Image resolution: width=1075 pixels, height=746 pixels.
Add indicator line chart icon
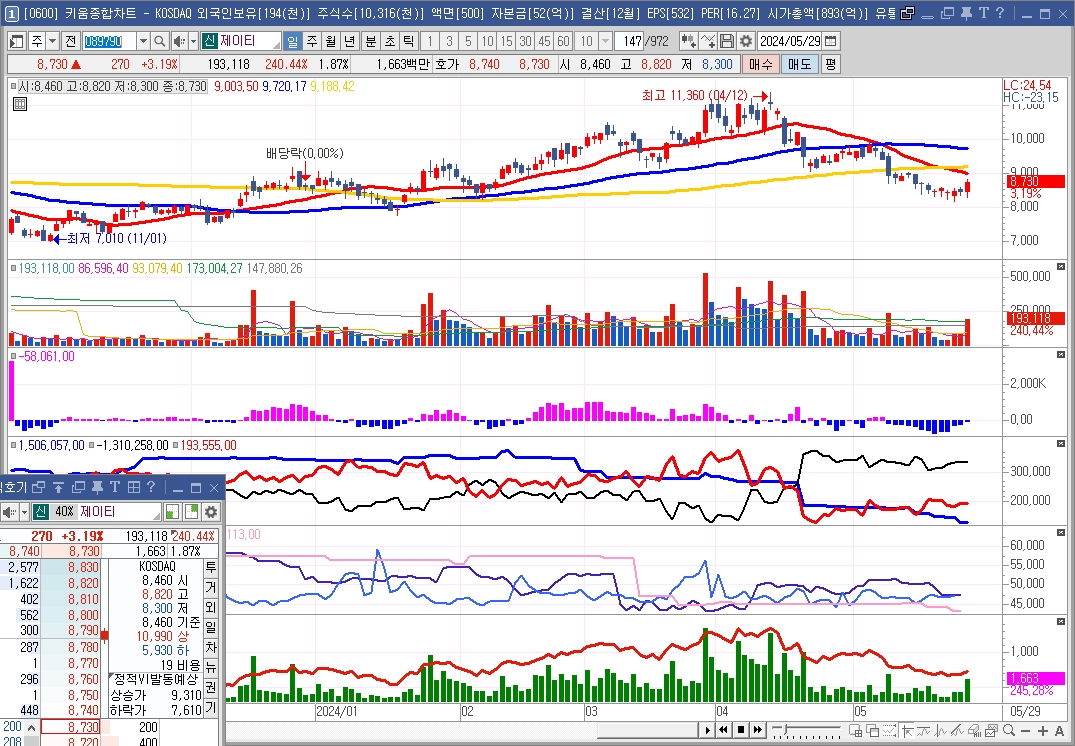708,41
